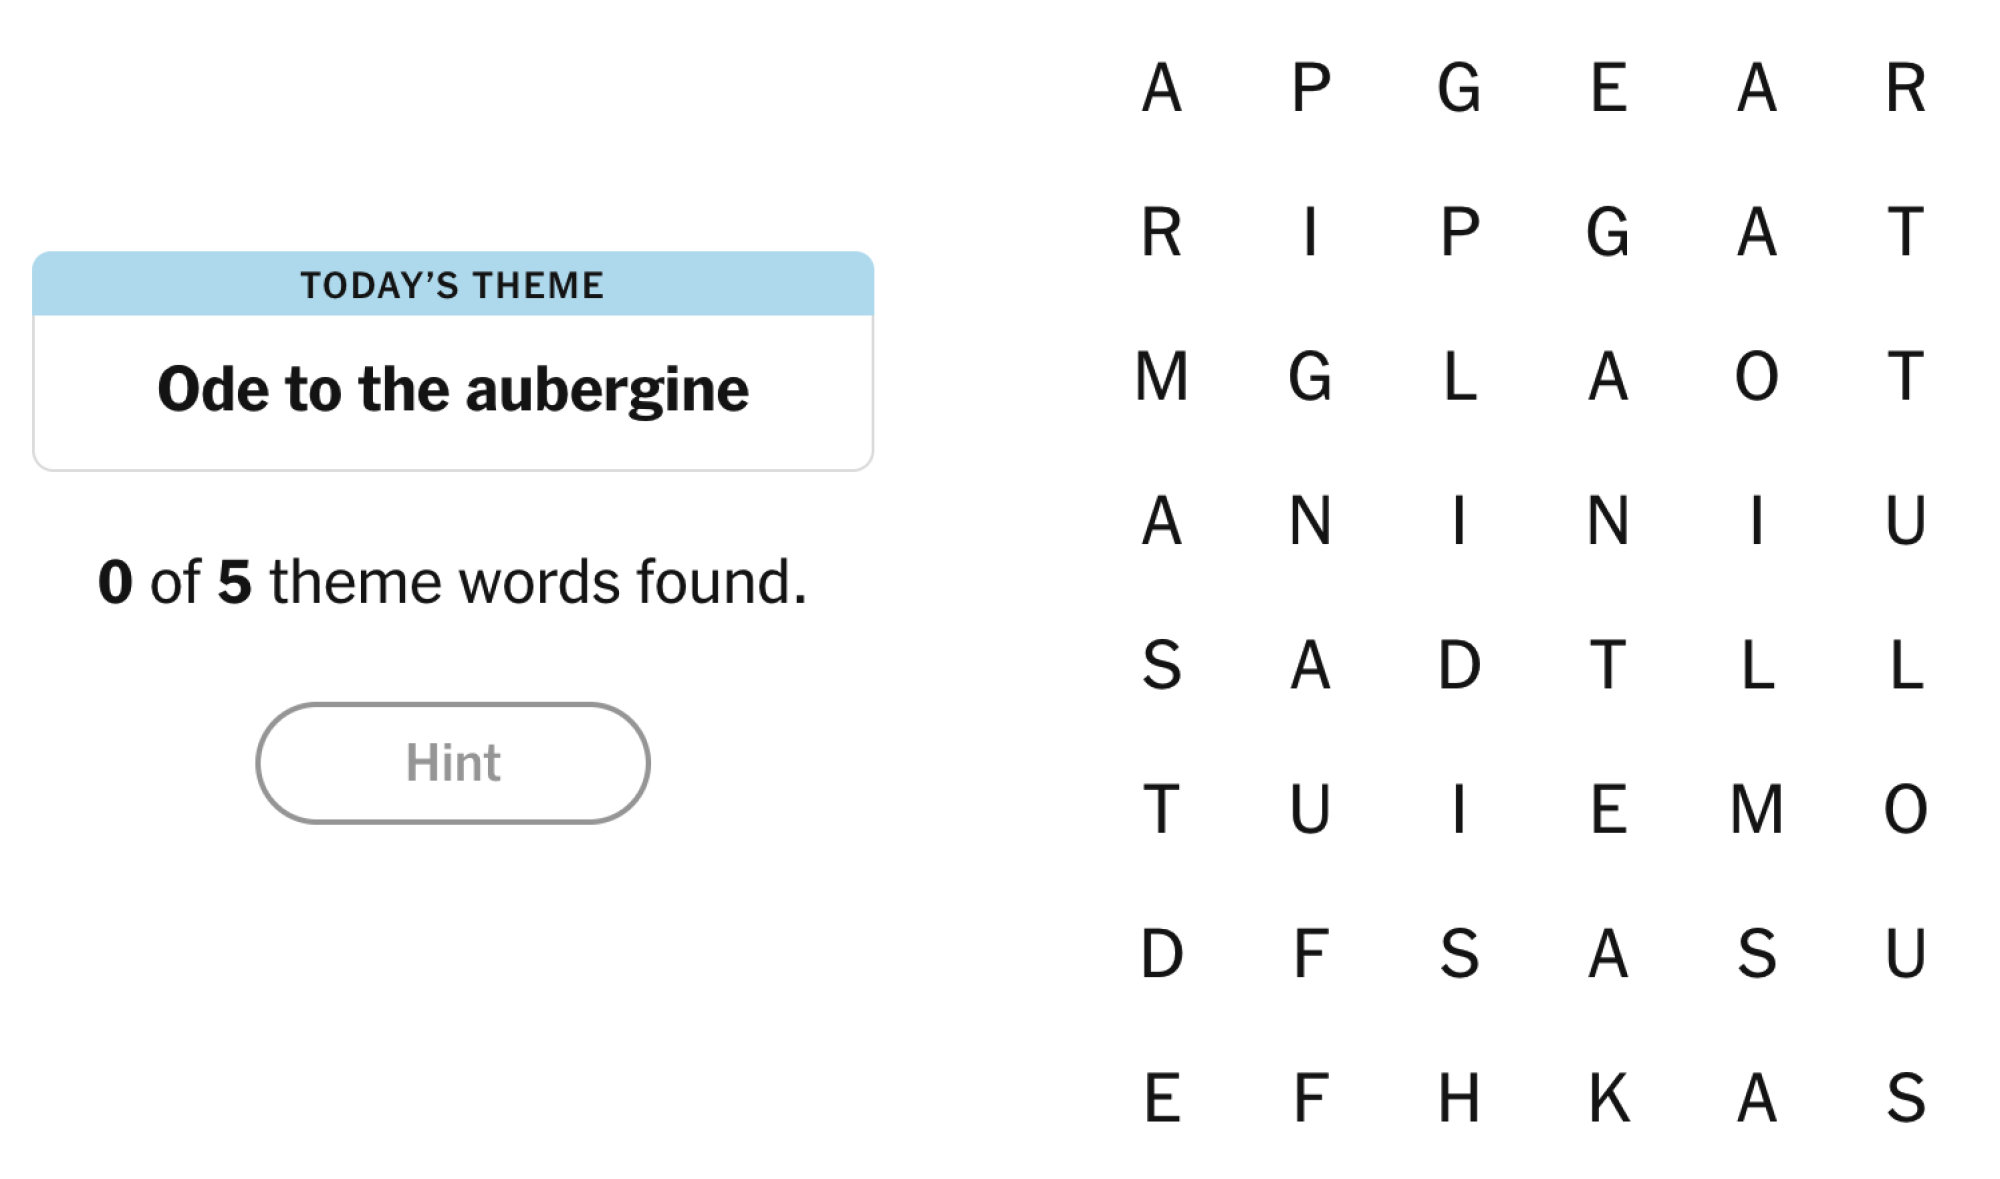Select the I between R and P
Viewport: 2000px width, 1179px height.
(x=1310, y=232)
